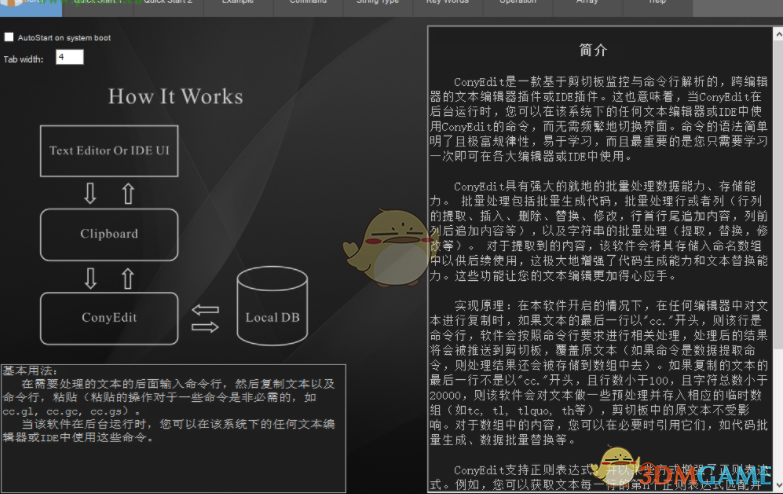Click the "How It Works" heading

[x=176, y=96]
